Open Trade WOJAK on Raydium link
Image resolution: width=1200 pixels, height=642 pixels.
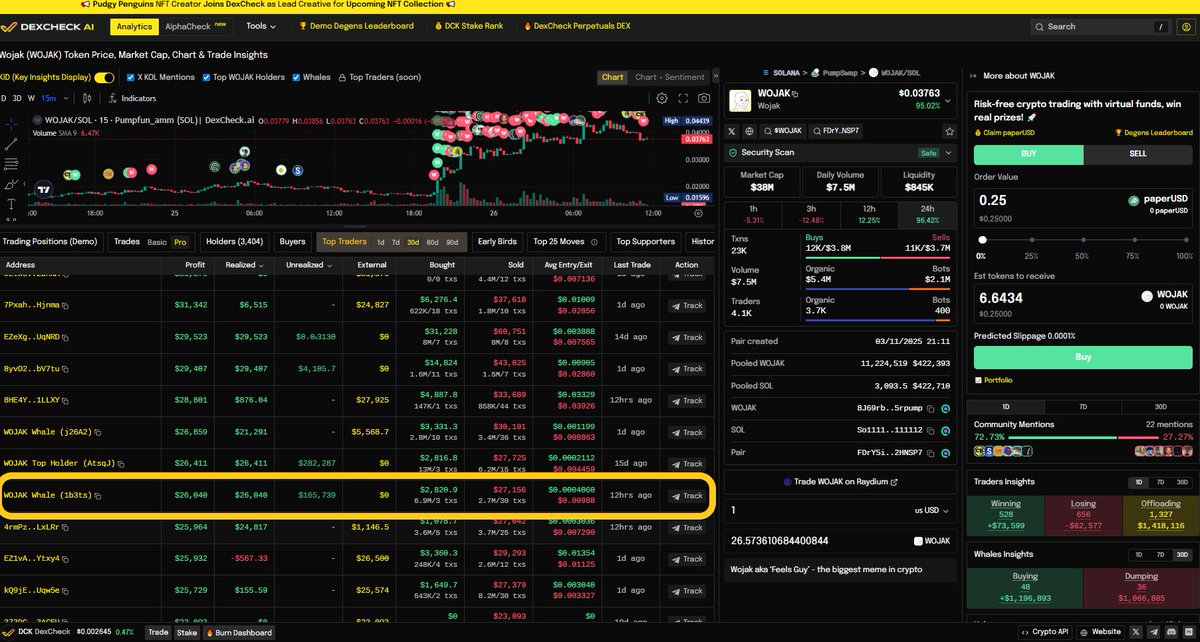pos(840,482)
